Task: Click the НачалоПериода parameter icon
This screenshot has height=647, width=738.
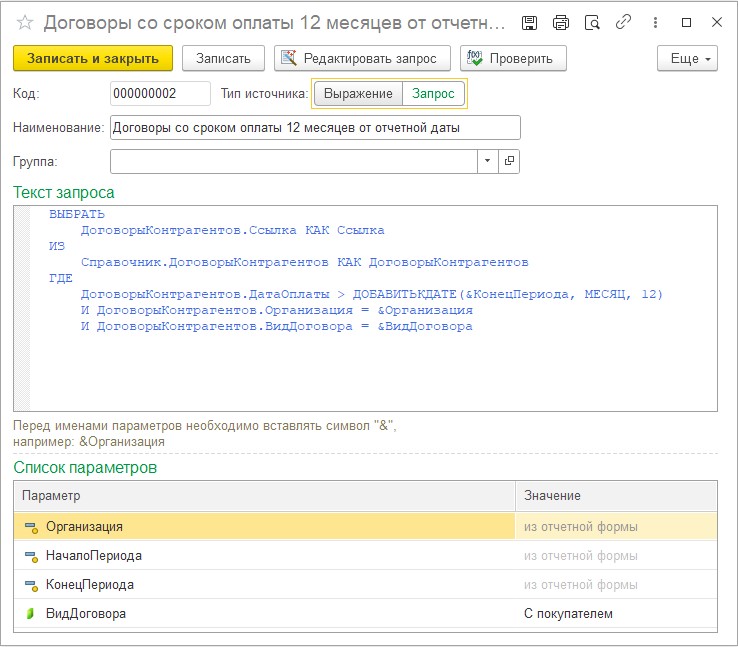Action: (31, 556)
